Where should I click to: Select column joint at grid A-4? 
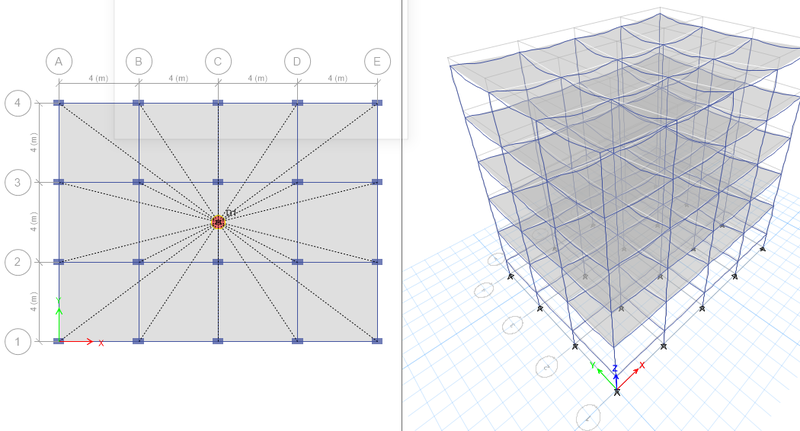pos(59,103)
